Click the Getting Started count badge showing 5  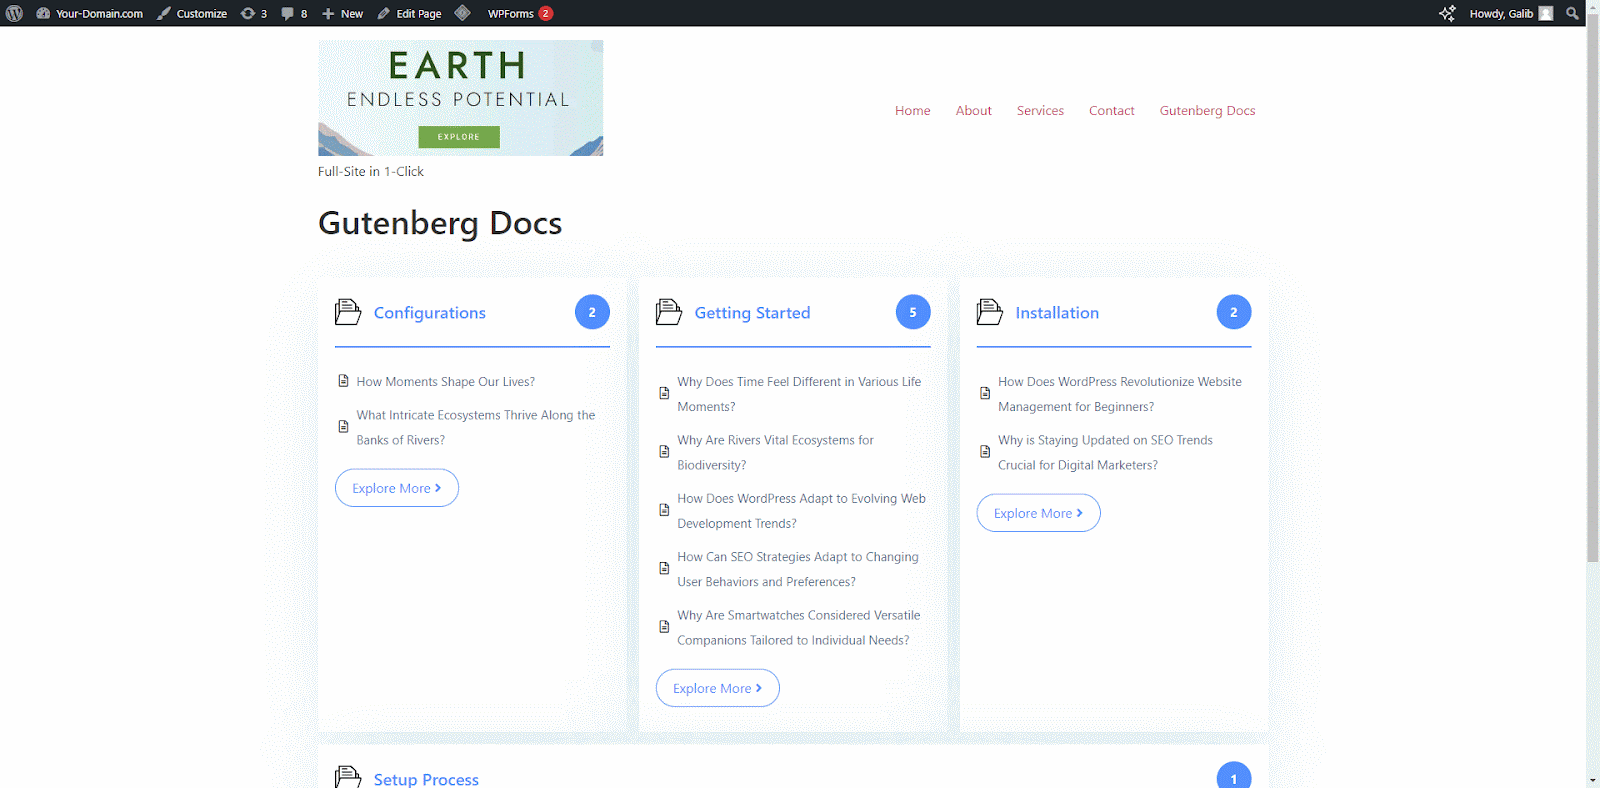click(x=913, y=312)
